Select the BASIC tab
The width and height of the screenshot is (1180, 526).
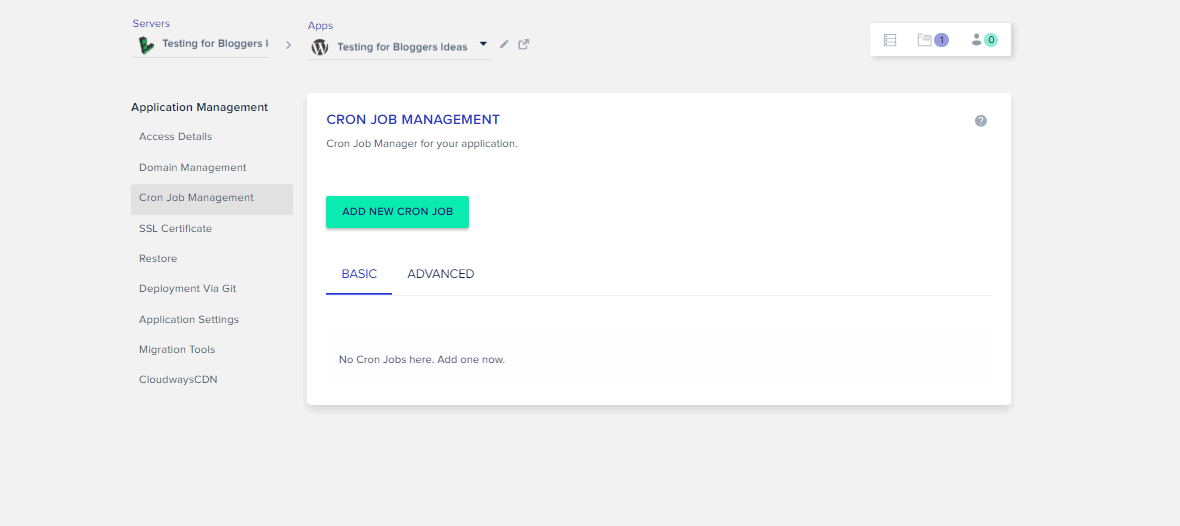(359, 274)
